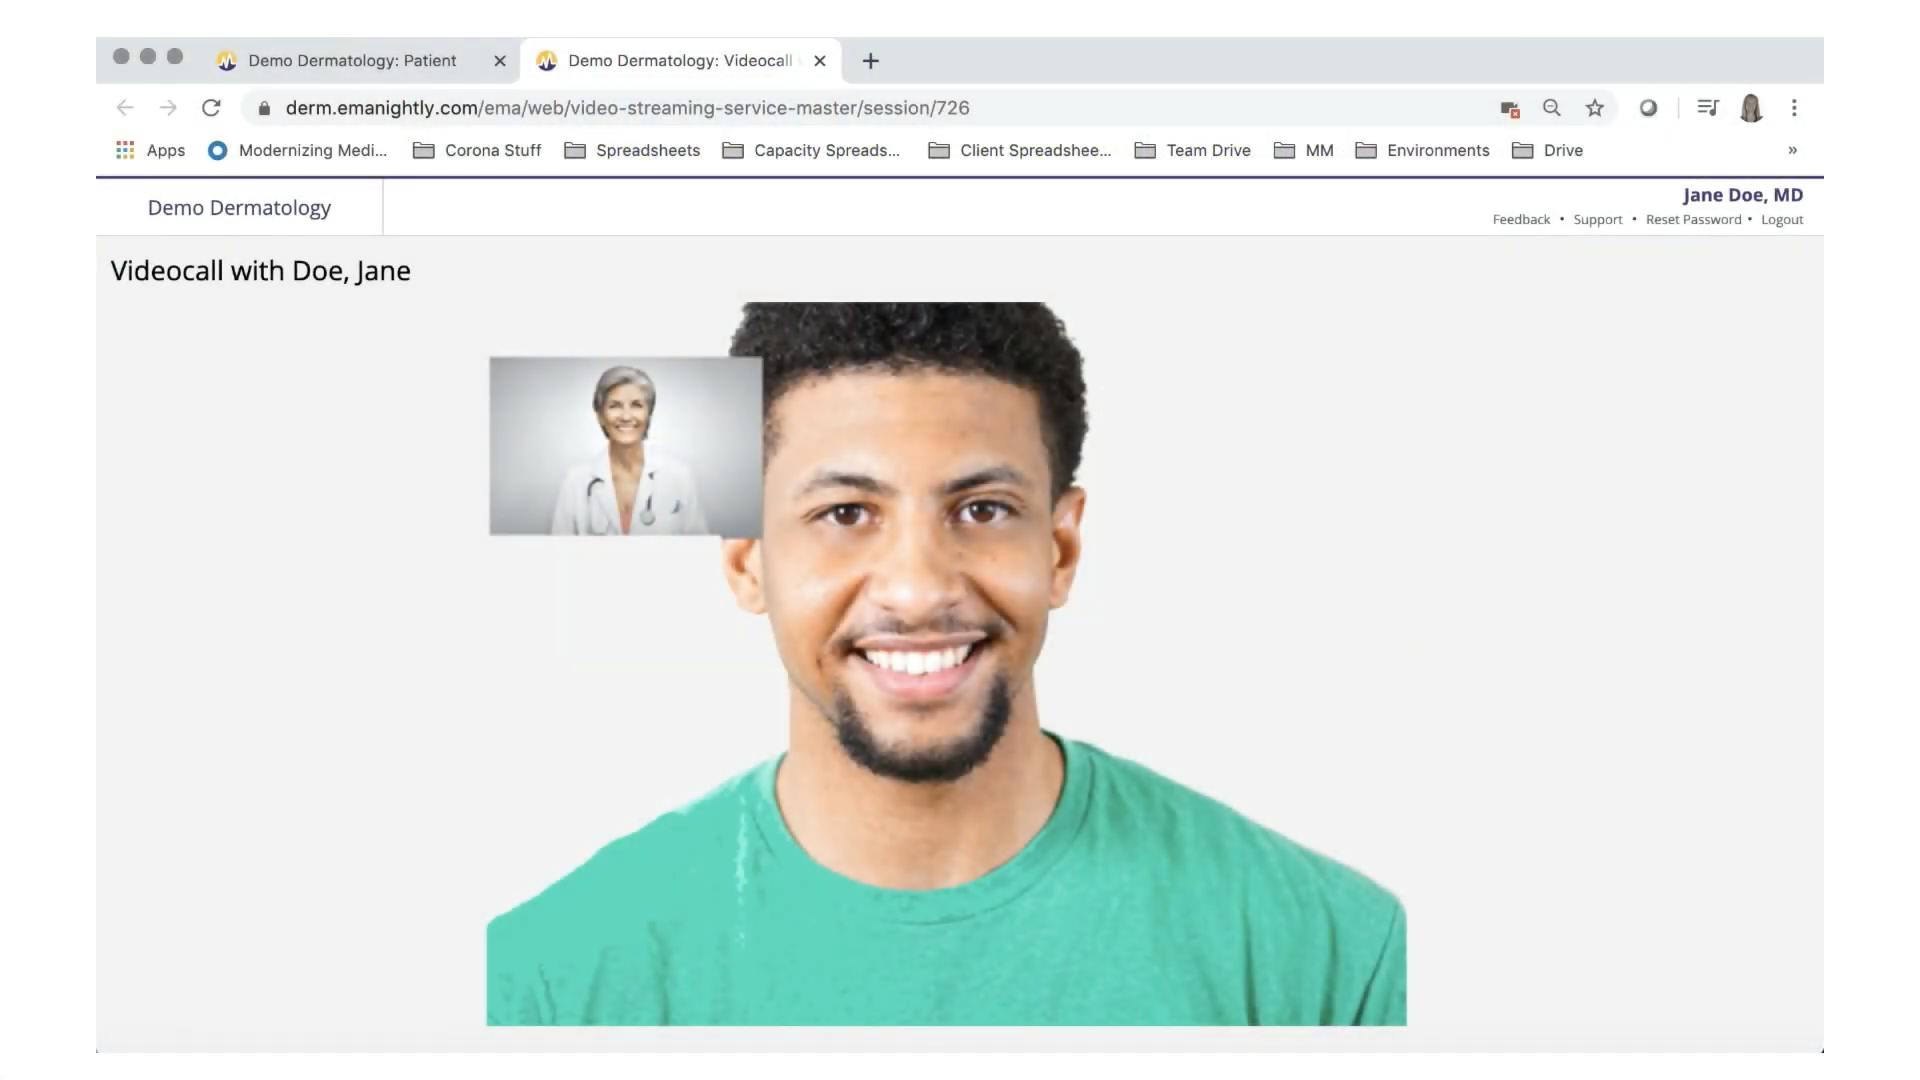Click the browser reload icon
Viewport: 1920px width, 1080px height.
(211, 108)
